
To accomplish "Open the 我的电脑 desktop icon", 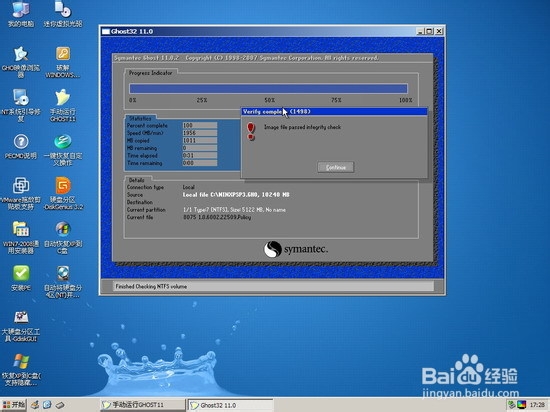I will [21, 14].
